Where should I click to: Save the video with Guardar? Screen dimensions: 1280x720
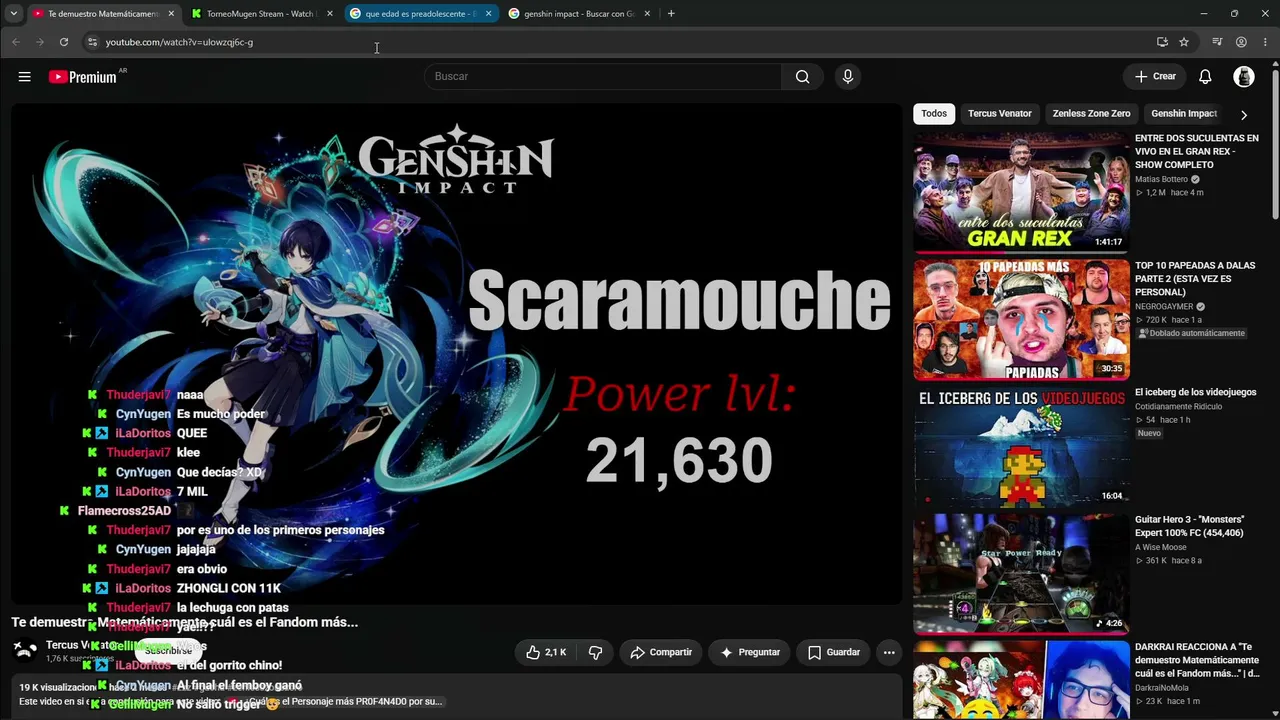[x=834, y=652]
